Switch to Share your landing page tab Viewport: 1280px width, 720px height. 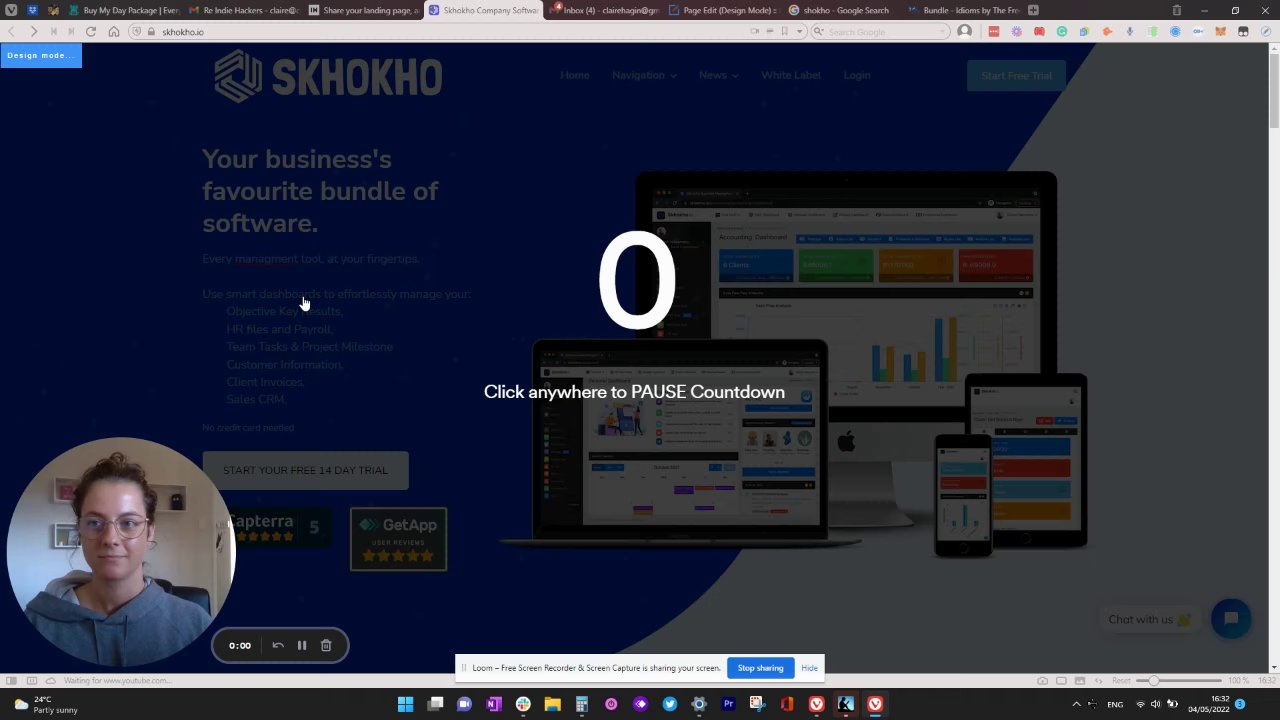point(362,10)
